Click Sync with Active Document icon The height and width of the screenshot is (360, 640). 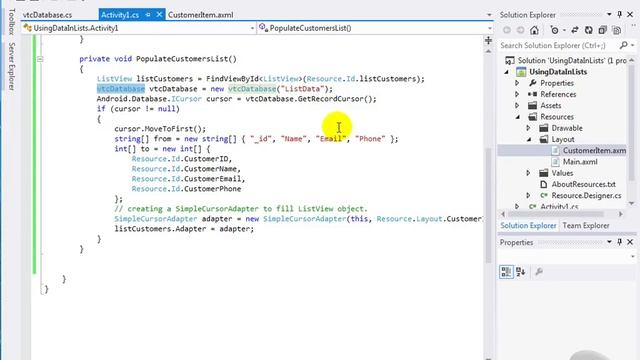575,30
